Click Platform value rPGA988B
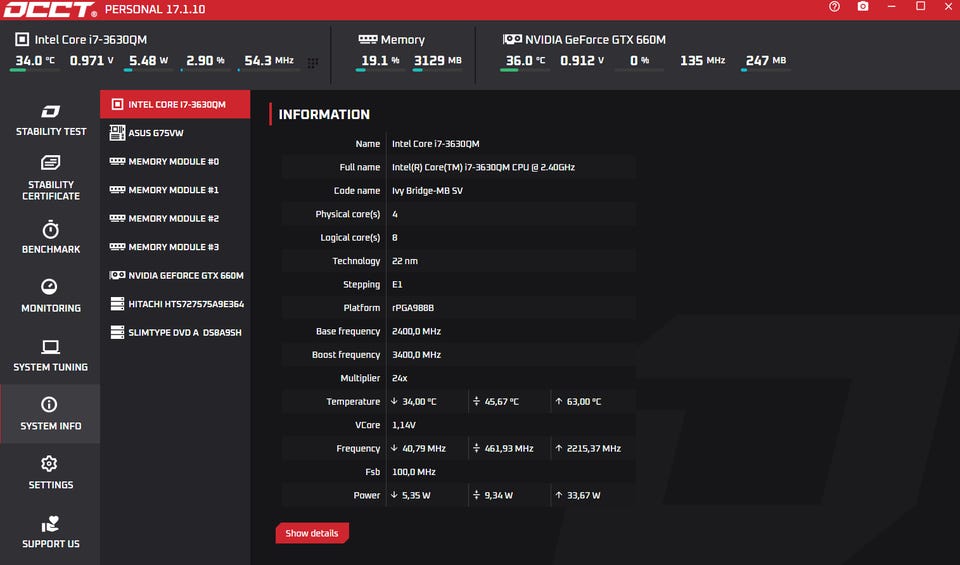 click(413, 308)
